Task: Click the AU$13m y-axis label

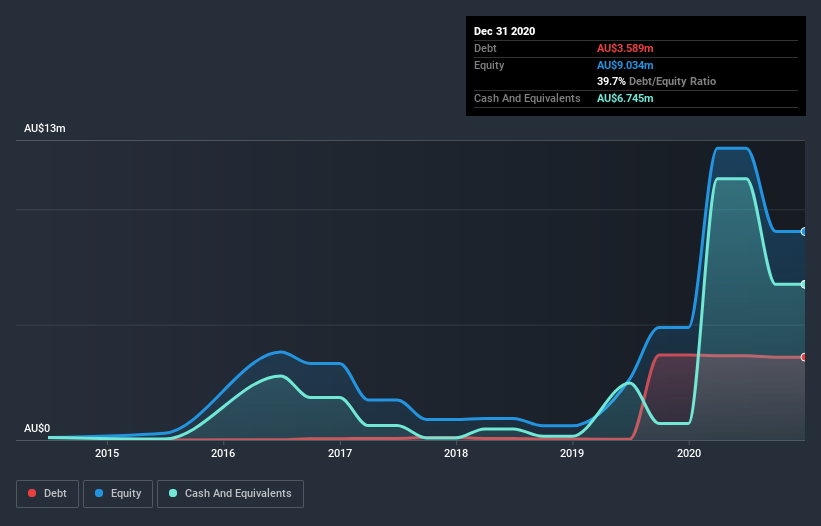Action: 45,128
